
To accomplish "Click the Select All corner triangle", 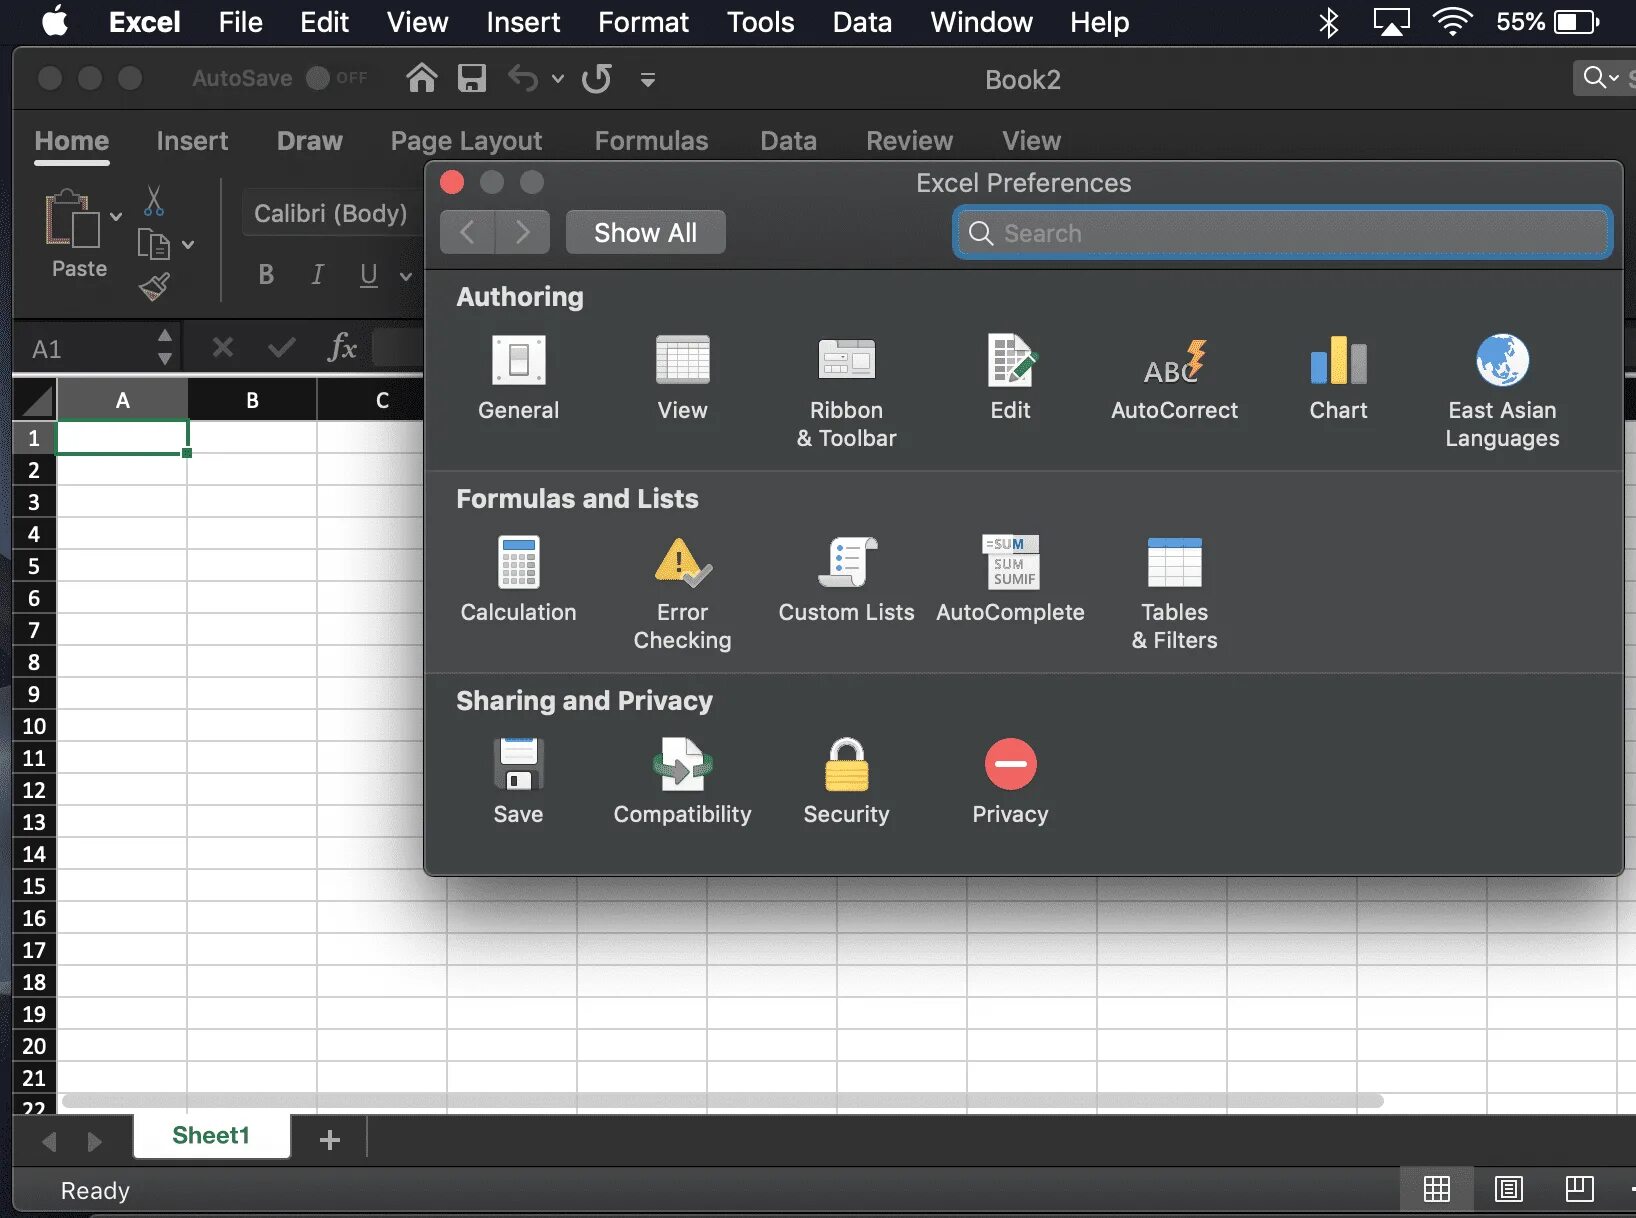I will pyautogui.click(x=36, y=400).
